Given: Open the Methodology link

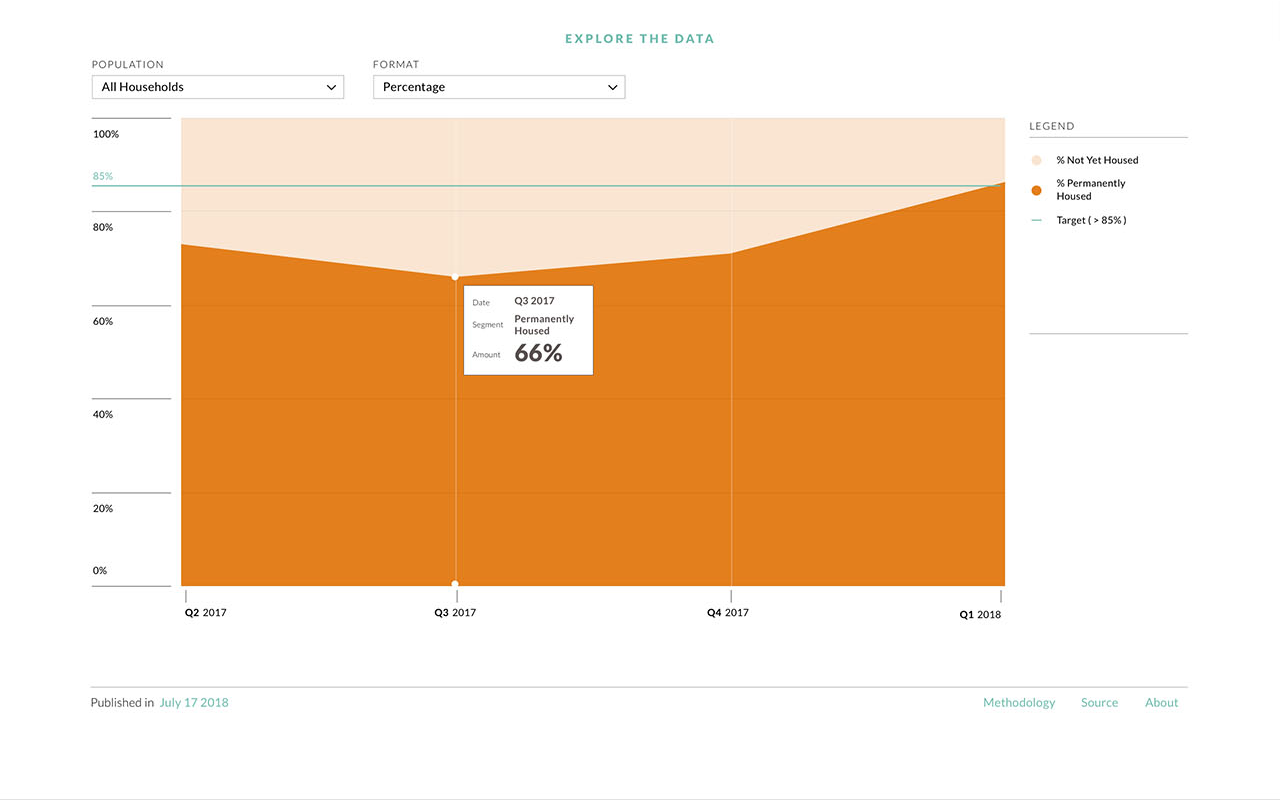Looking at the screenshot, I should point(1019,702).
